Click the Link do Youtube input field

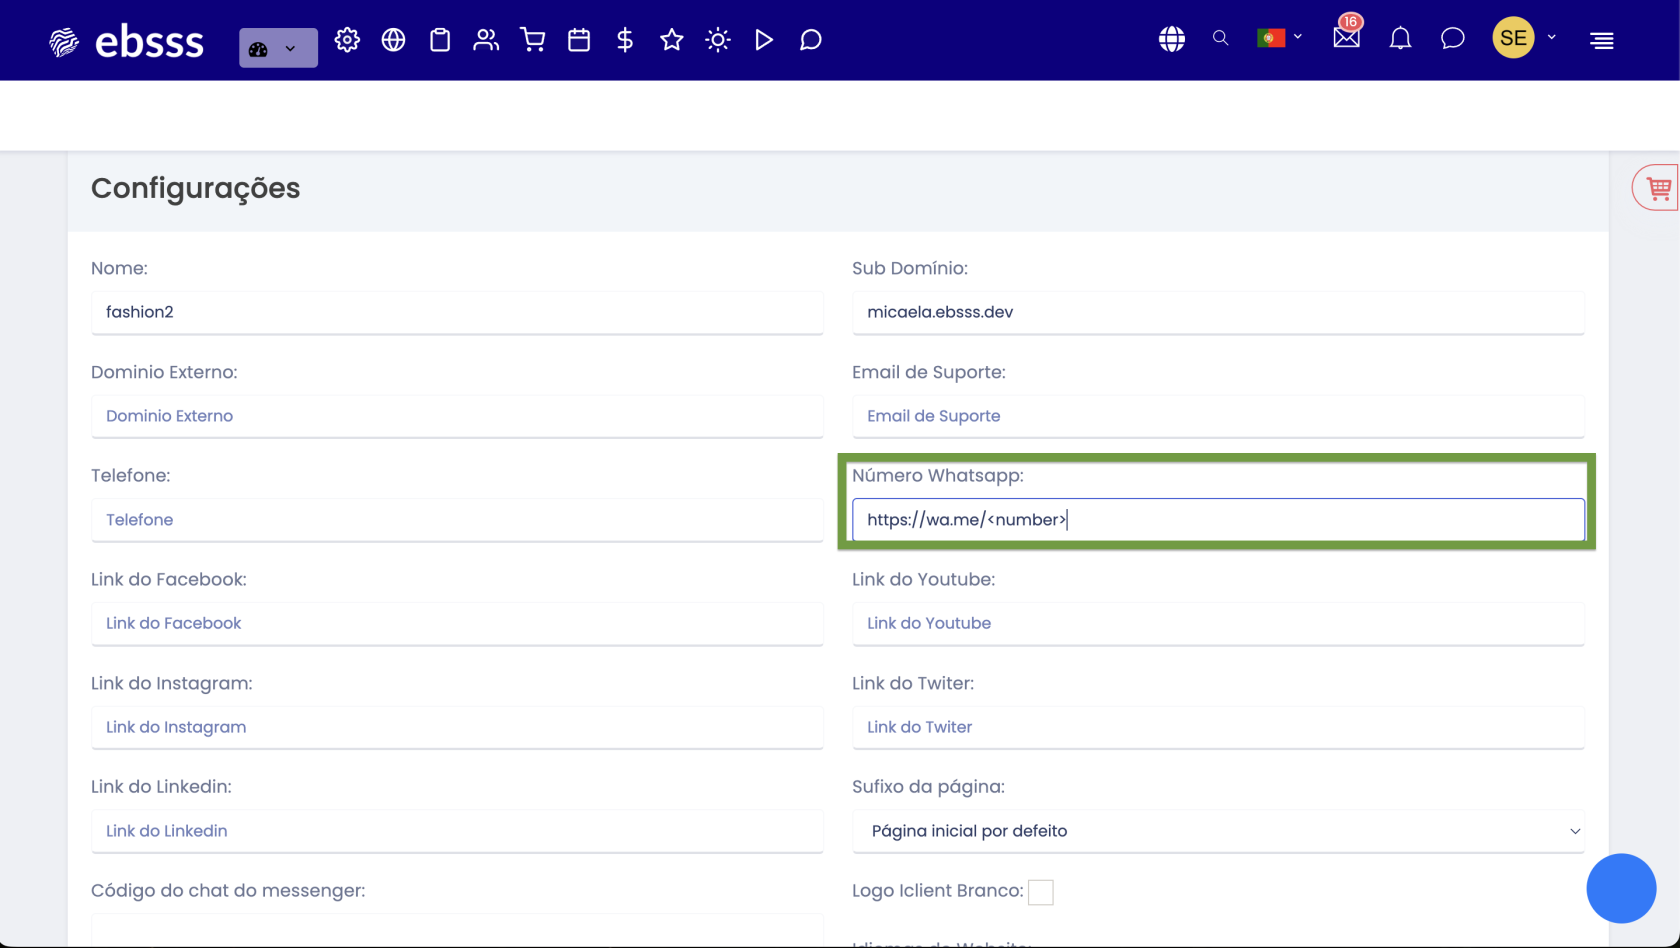pyautogui.click(x=1218, y=623)
